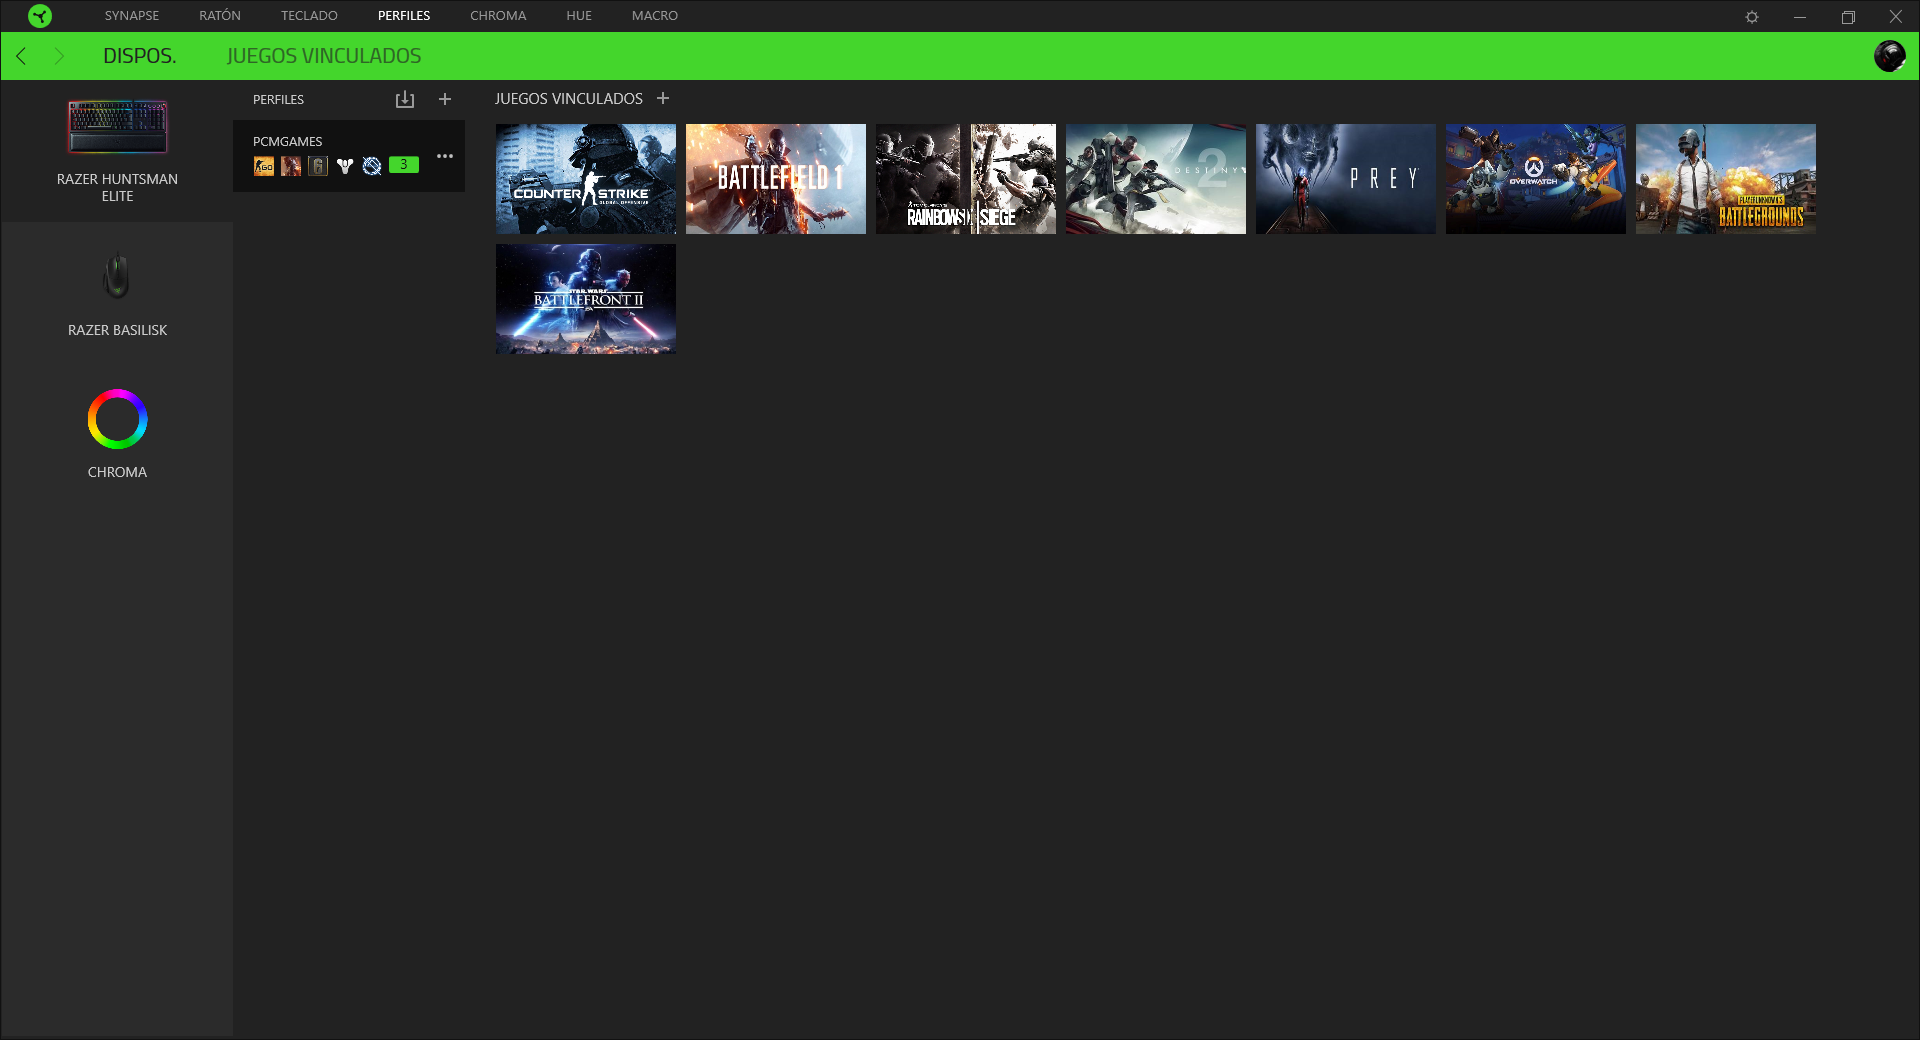
Task: Go to the CHROMA top tab
Action: click(x=498, y=16)
